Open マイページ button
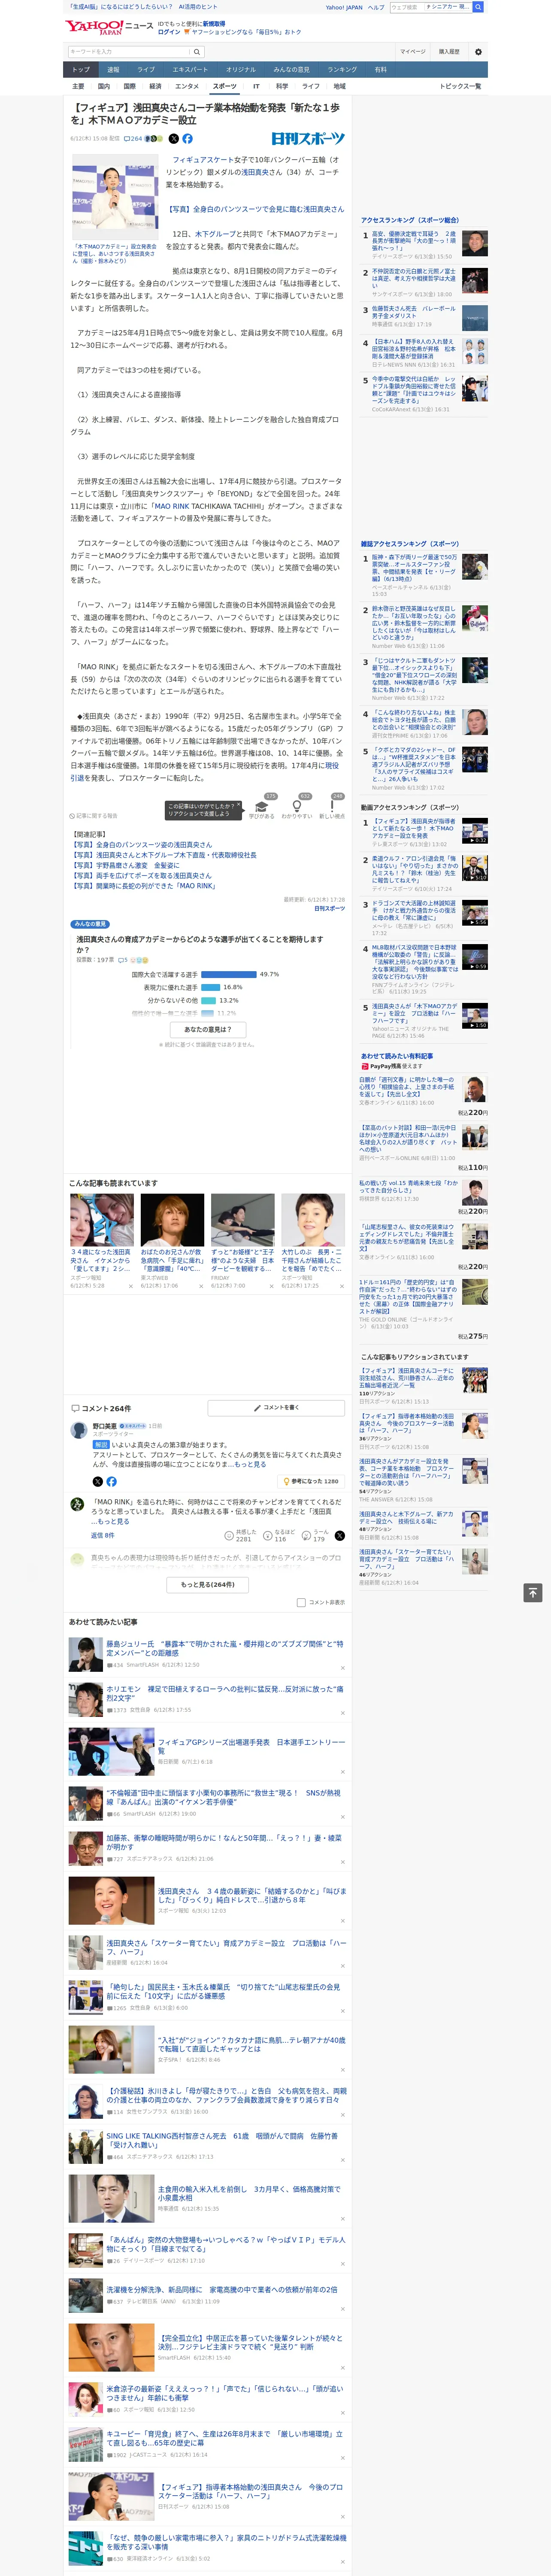This screenshot has width=551, height=2576. [x=412, y=51]
